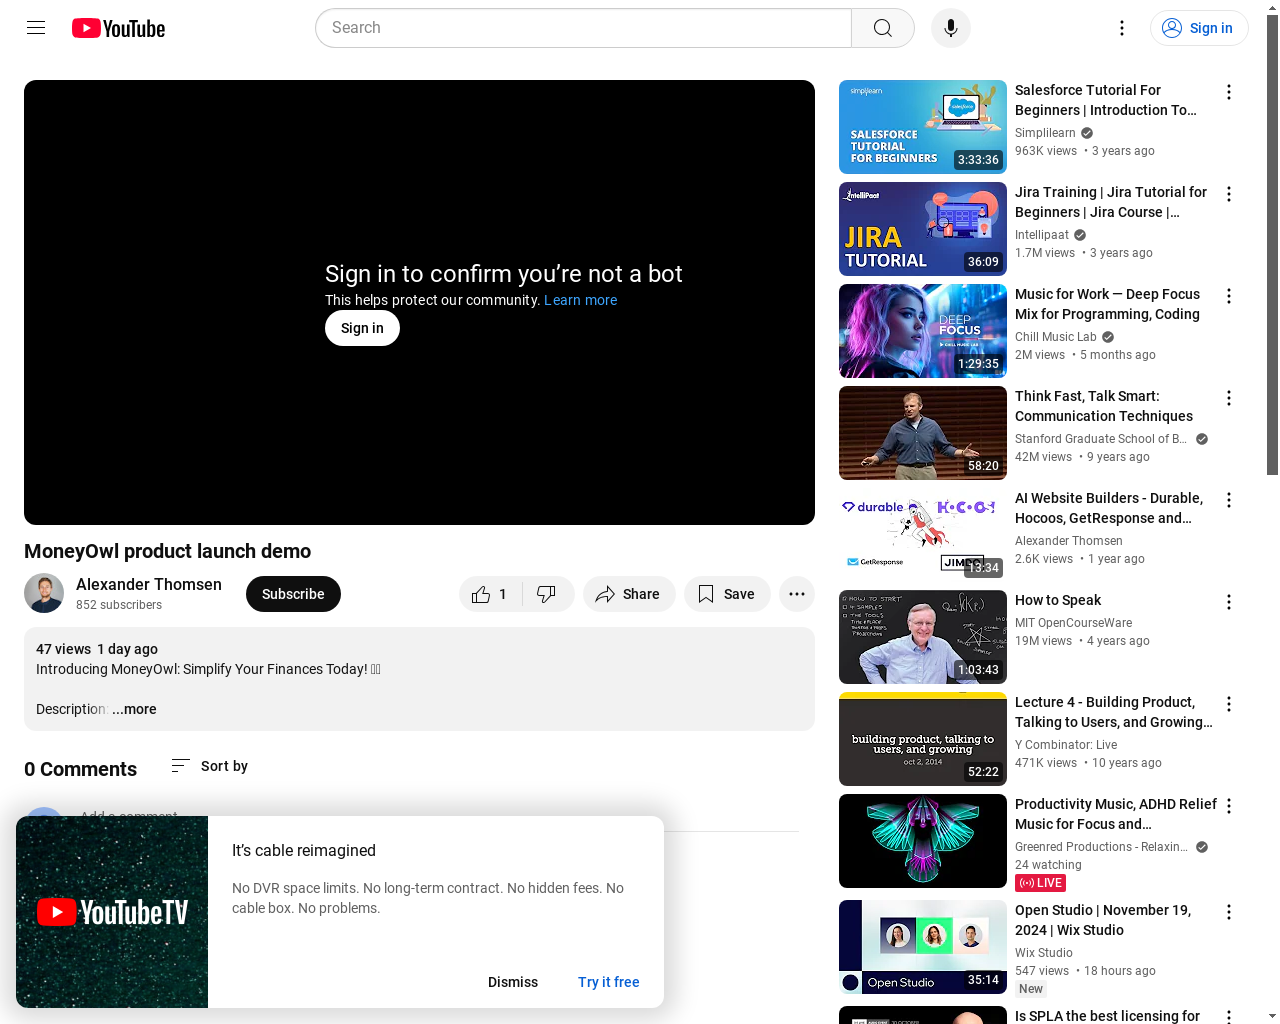1280x1024 pixels.
Task: Start voice search with microphone icon
Action: coord(951,28)
